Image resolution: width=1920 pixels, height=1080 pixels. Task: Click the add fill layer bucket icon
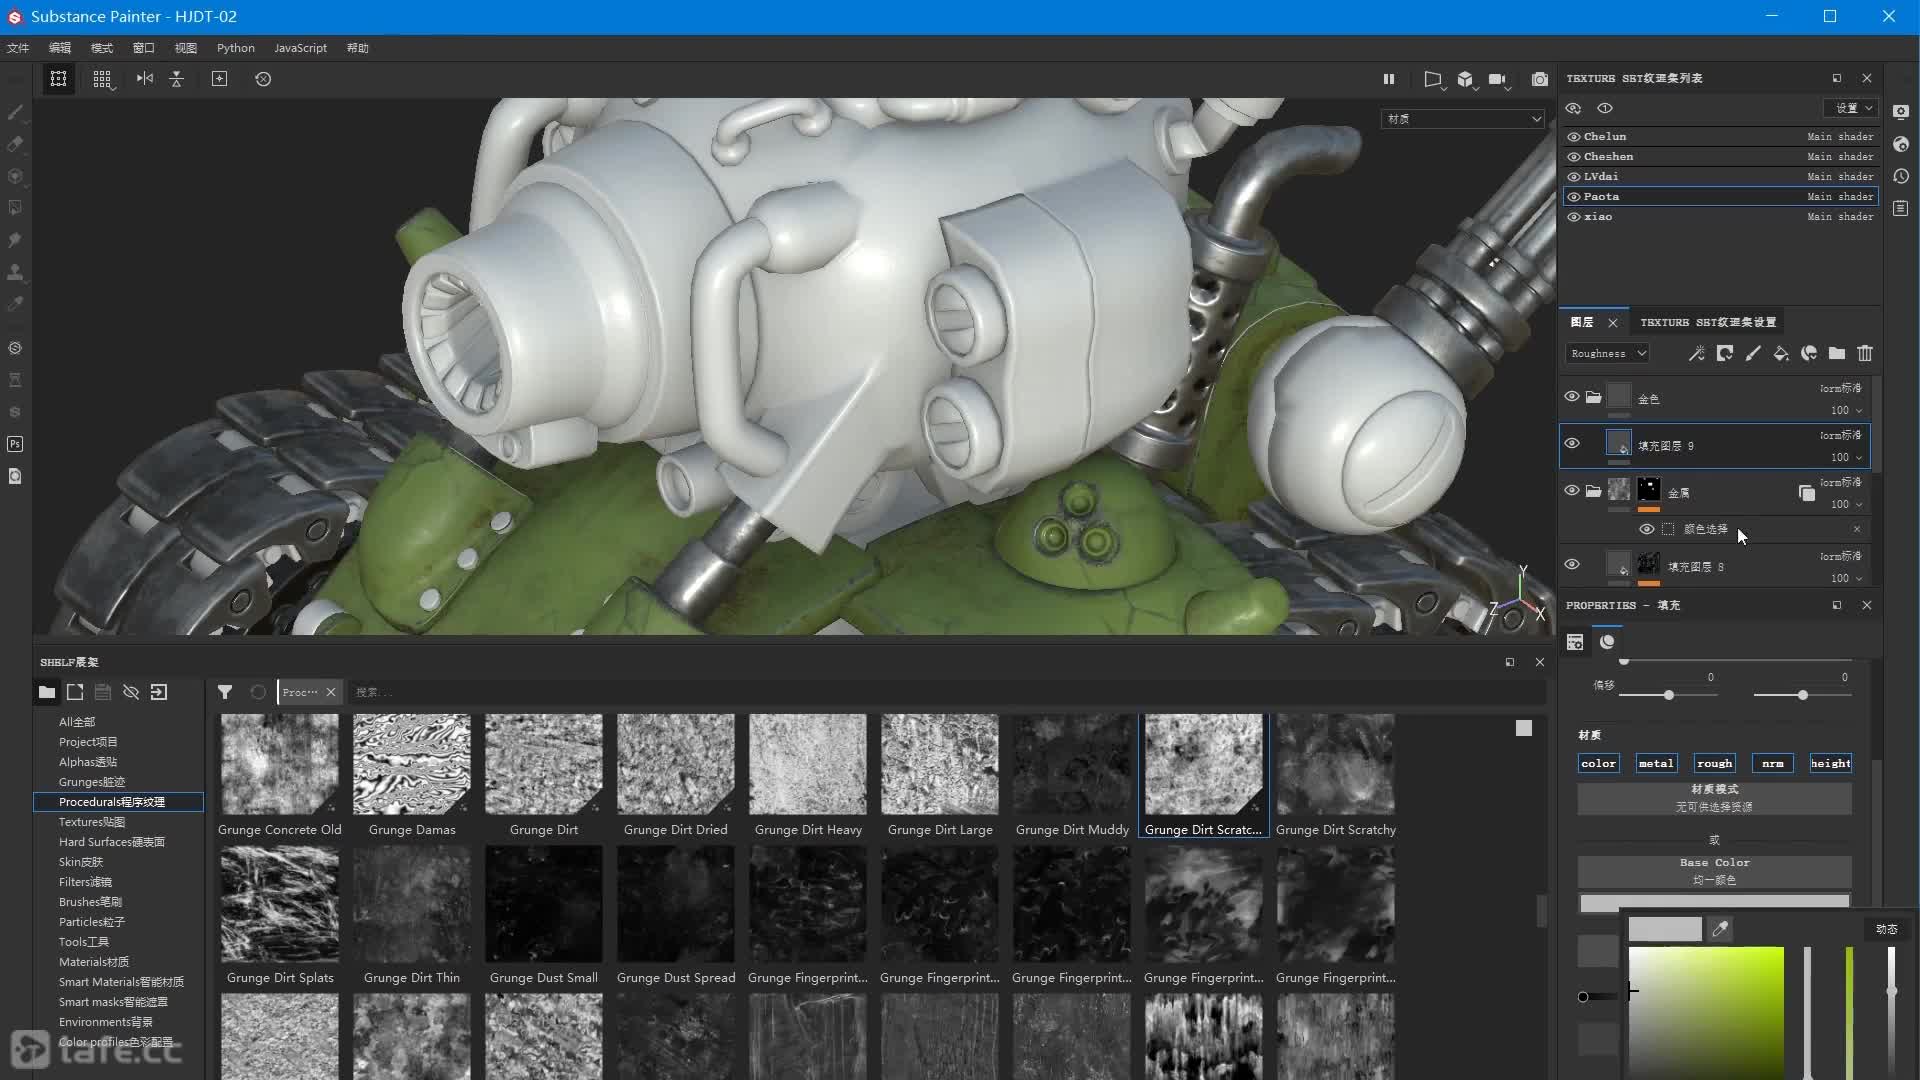tap(1780, 354)
